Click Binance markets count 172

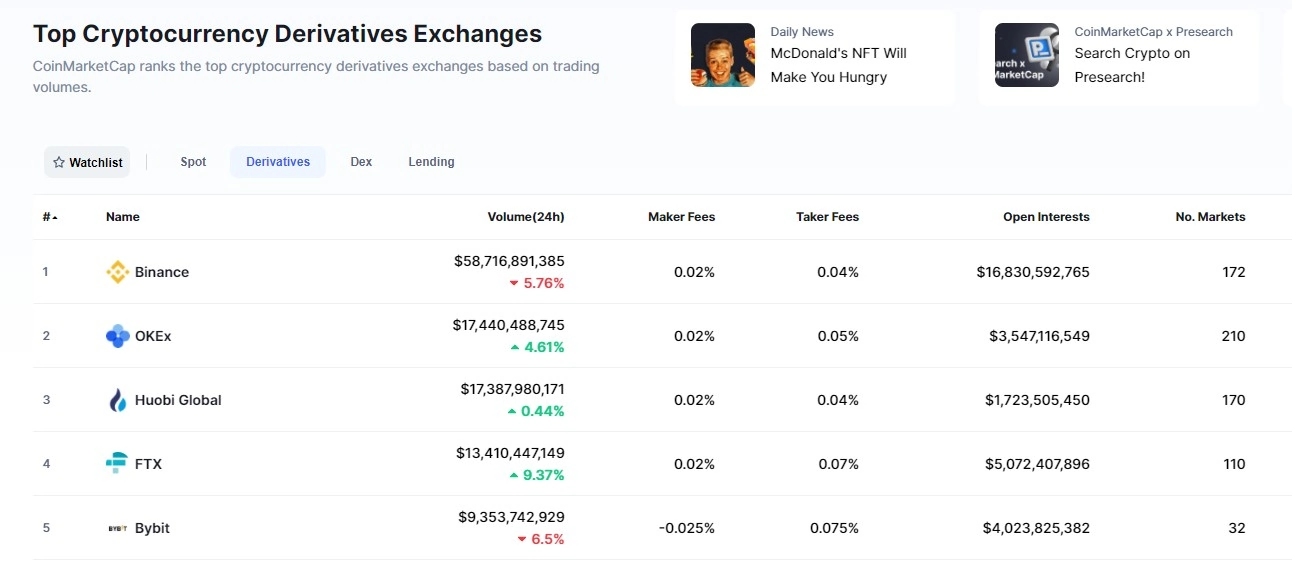click(1234, 272)
